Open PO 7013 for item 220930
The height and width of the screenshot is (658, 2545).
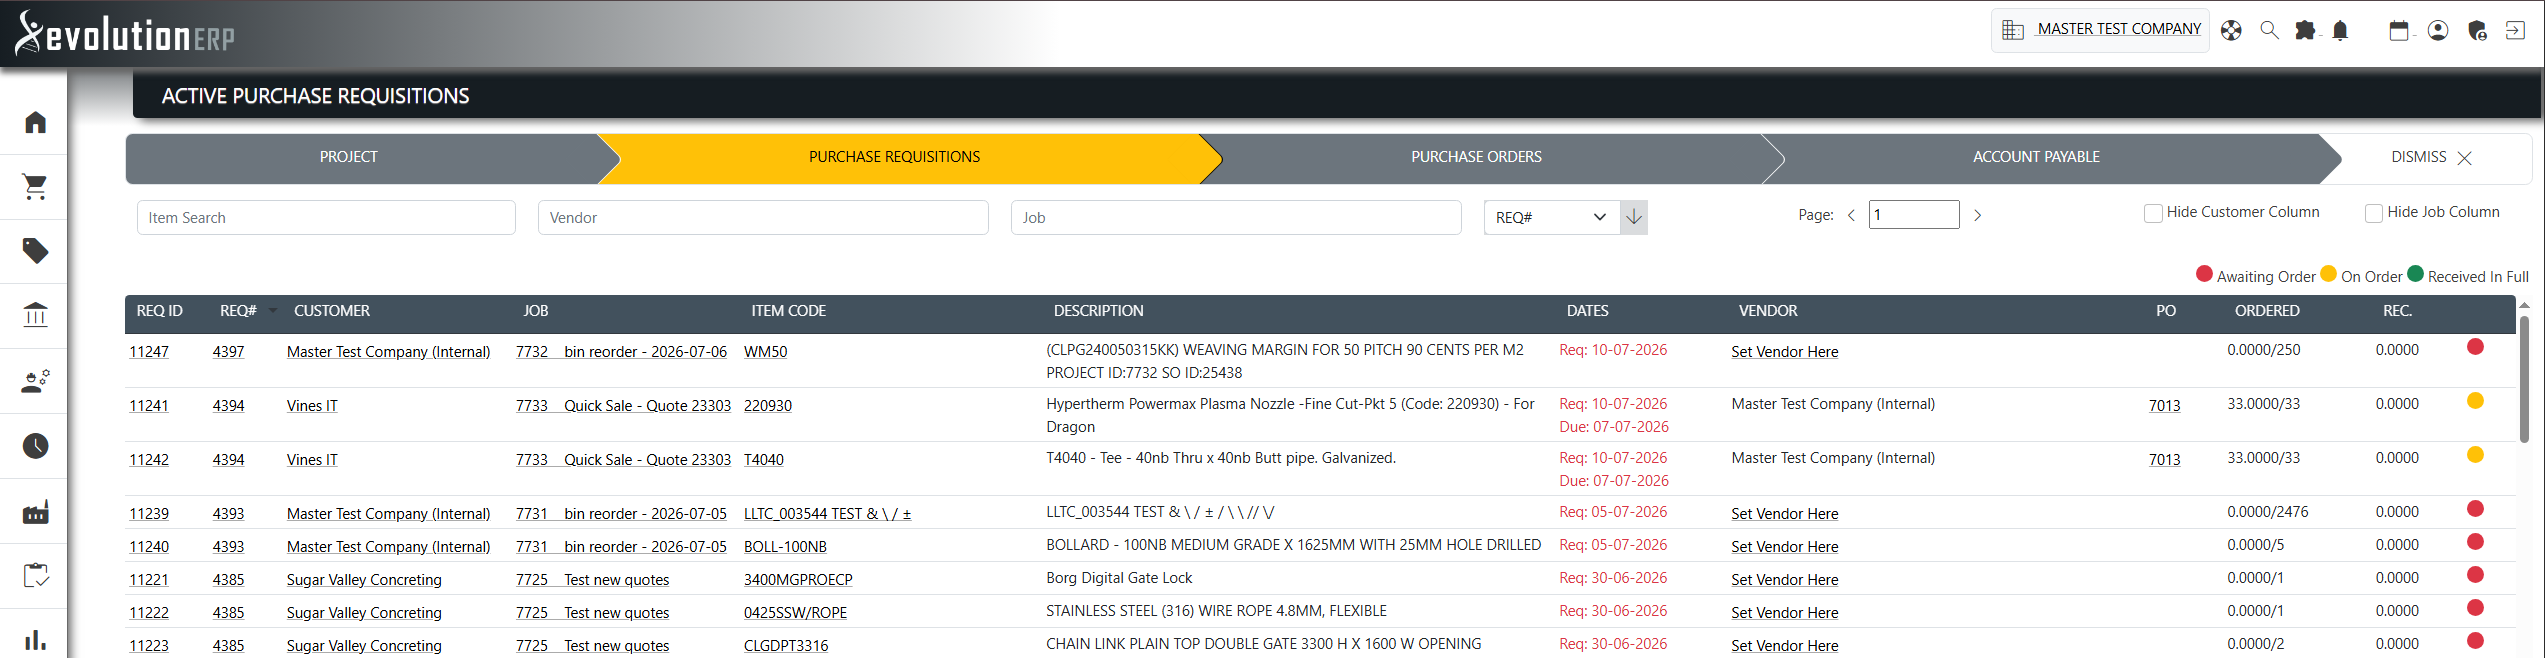tap(2164, 406)
